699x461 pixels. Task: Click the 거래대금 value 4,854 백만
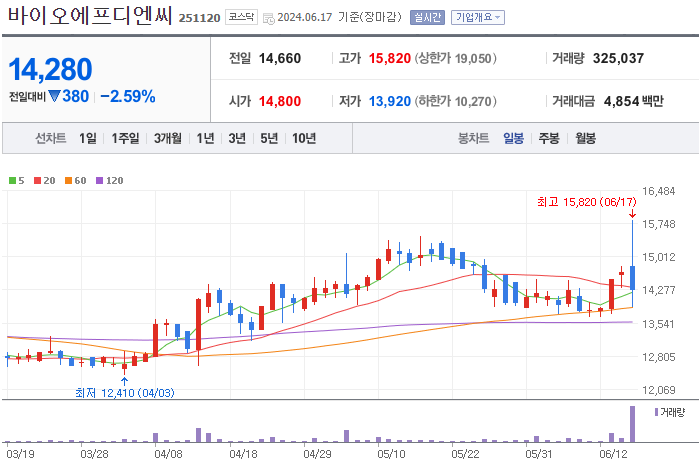tap(633, 101)
